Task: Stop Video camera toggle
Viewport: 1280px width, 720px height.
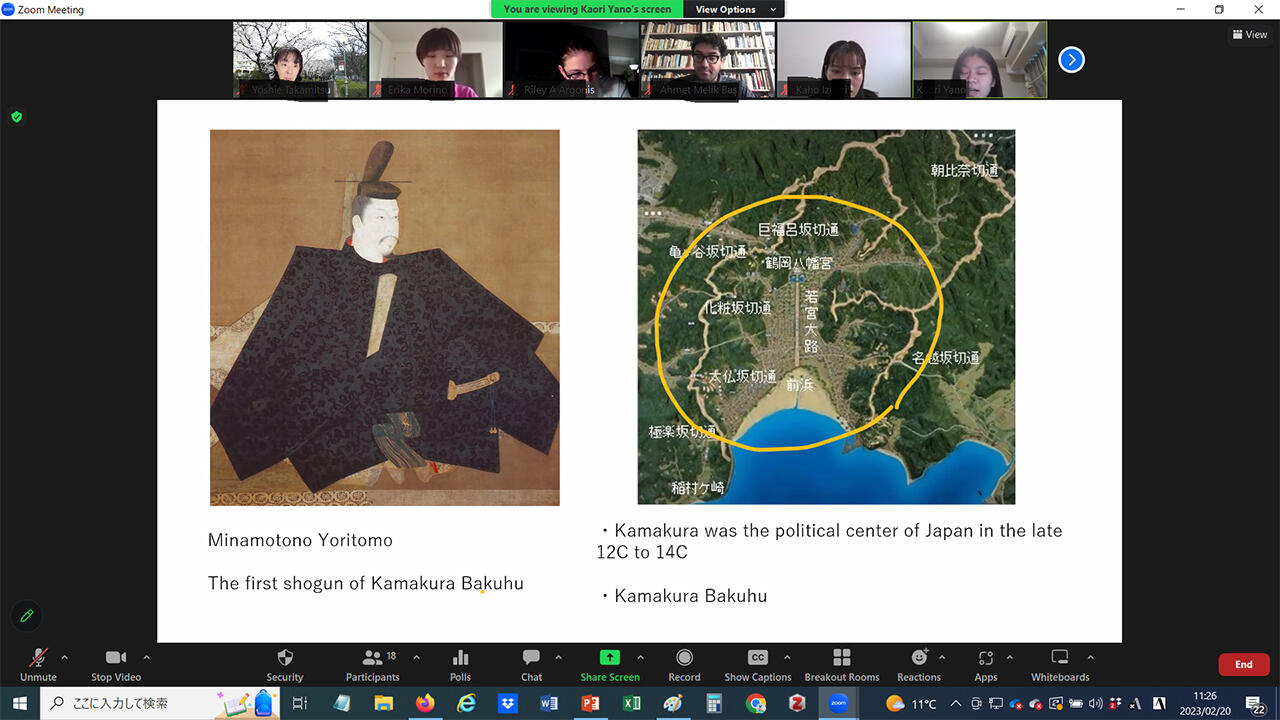Action: [x=116, y=665]
